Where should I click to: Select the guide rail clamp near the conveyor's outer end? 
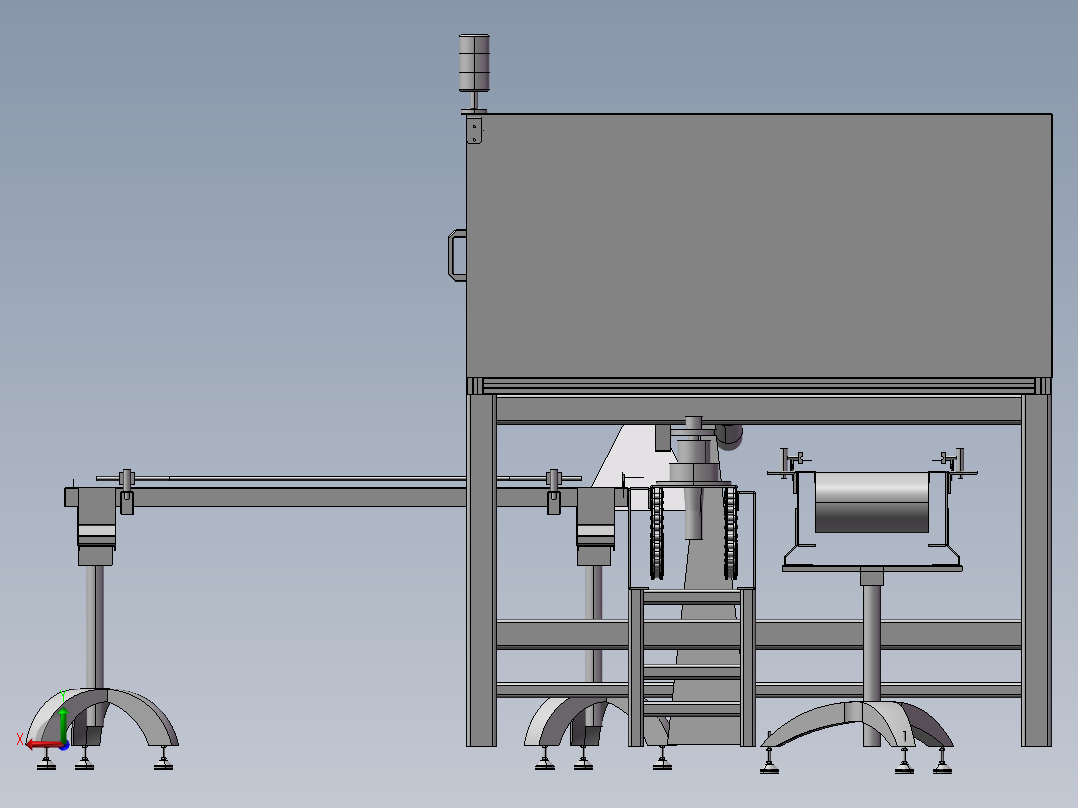[x=126, y=491]
